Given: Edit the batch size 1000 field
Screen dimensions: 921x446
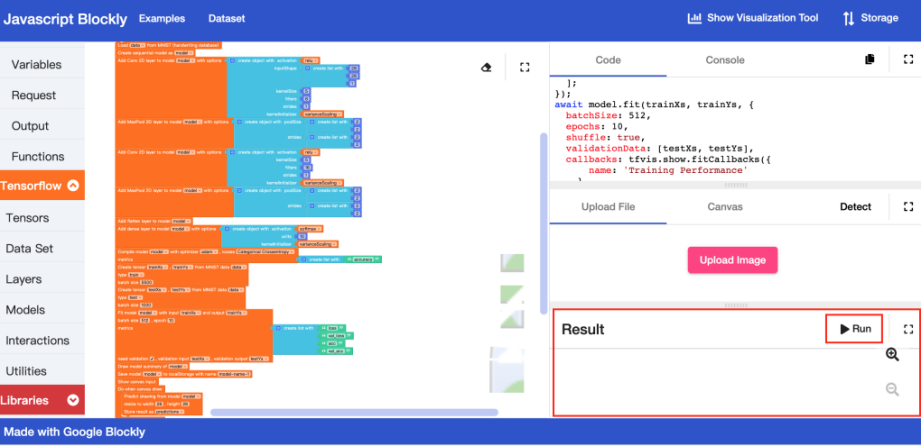Looking at the screenshot, I should (x=146, y=305).
